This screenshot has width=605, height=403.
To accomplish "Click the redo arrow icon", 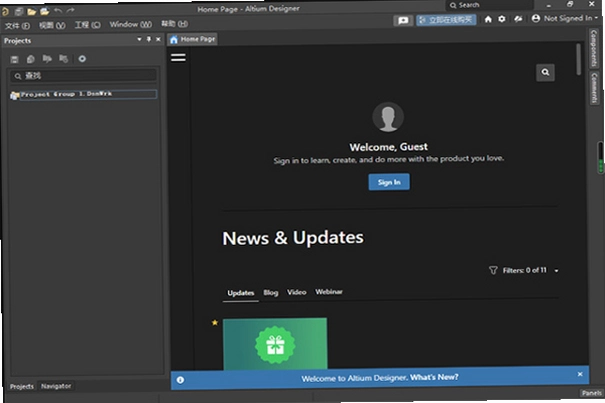I will click(x=70, y=11).
